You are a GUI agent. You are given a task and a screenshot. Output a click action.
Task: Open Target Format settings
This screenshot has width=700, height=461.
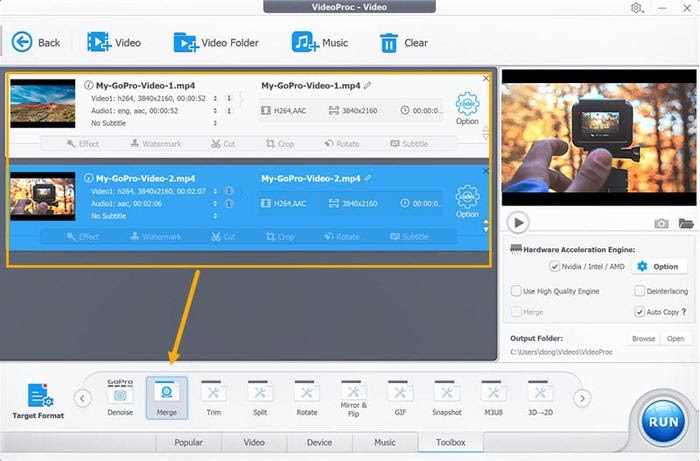(x=38, y=401)
